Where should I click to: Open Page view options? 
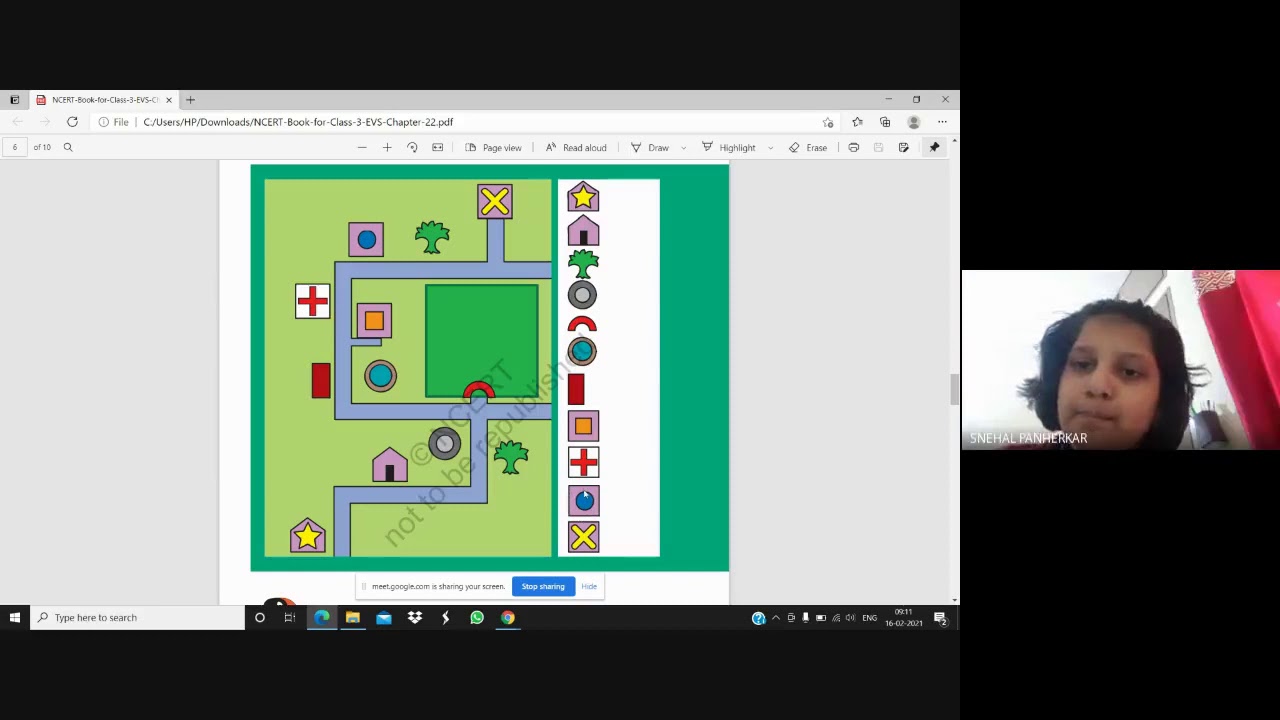494,148
